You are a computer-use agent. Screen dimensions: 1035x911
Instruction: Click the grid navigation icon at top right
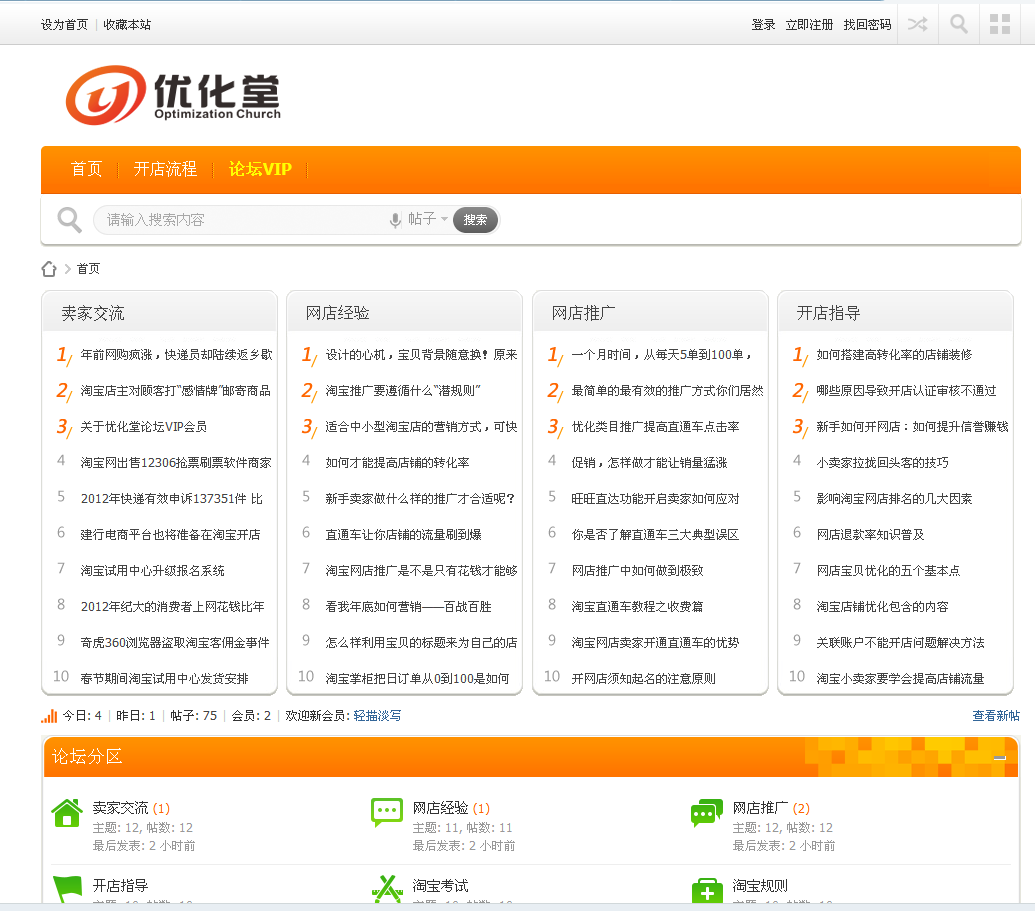[999, 23]
